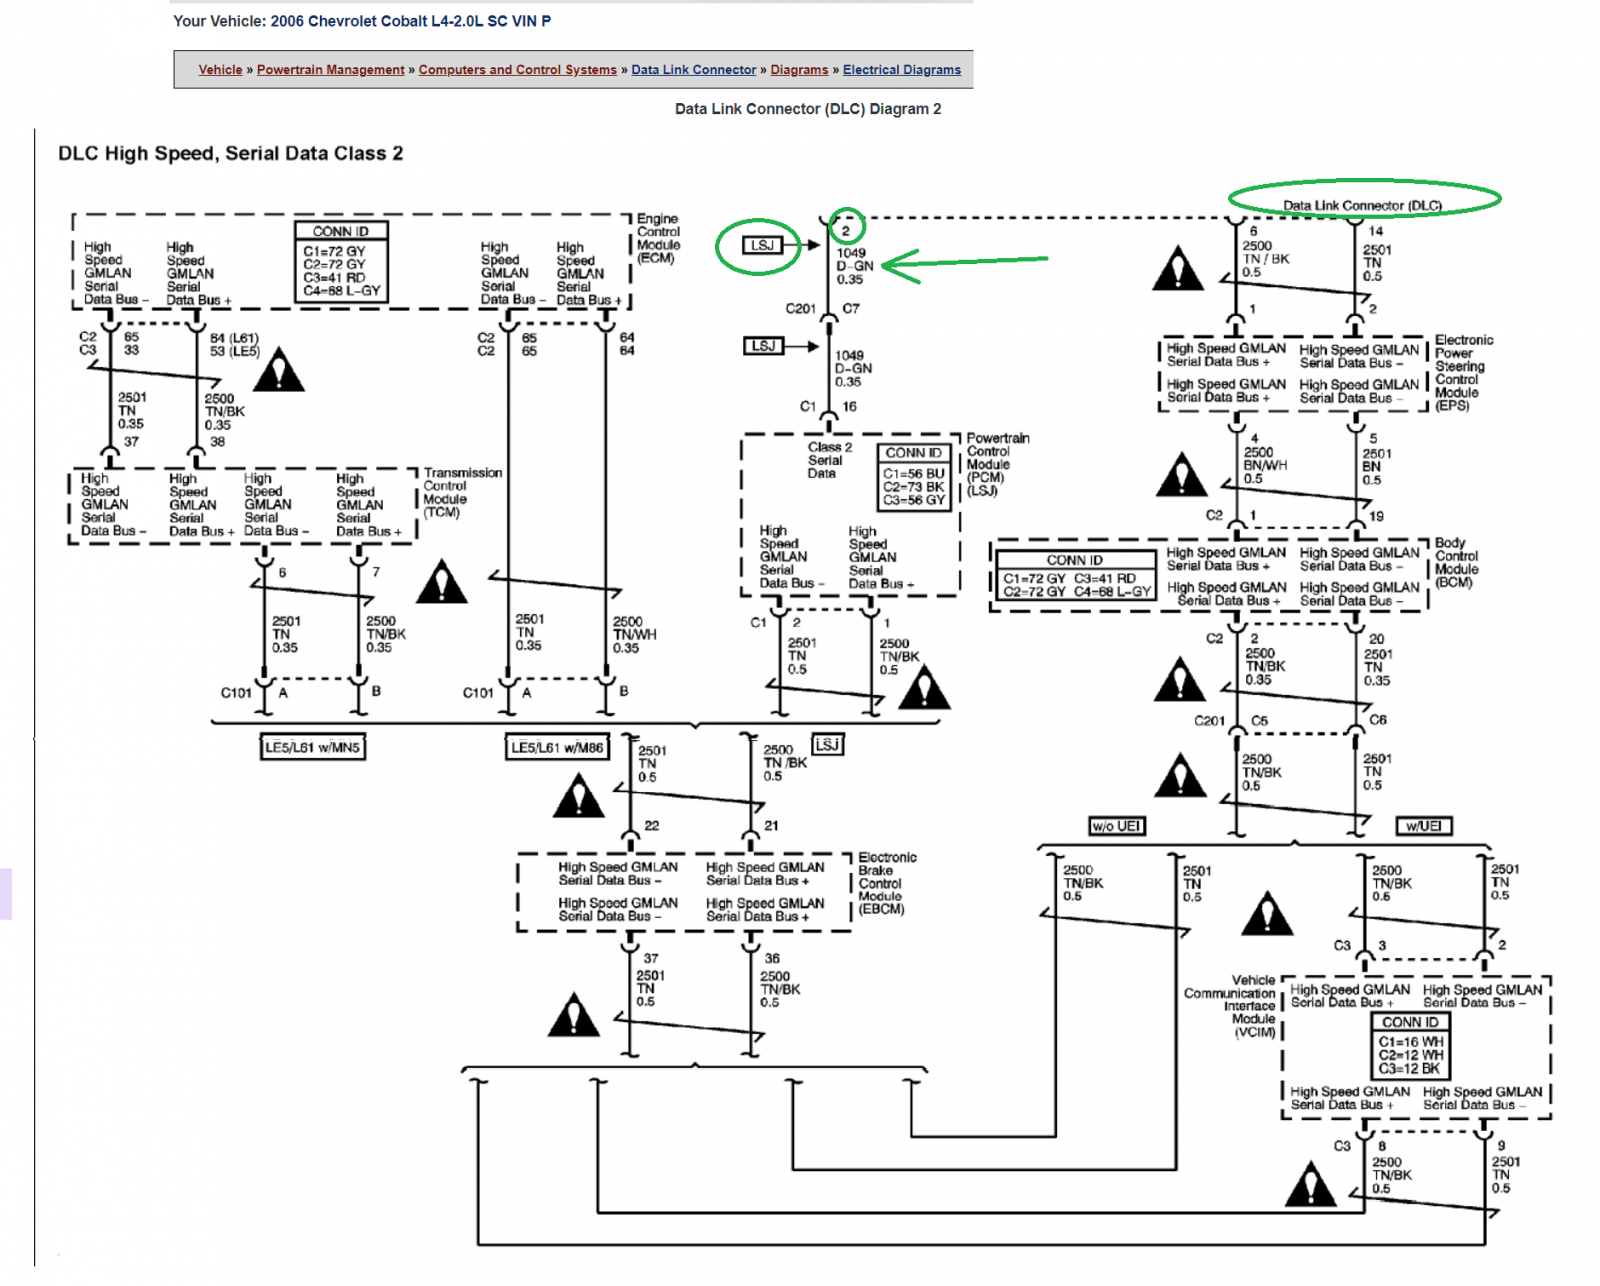Viewport: 1600px width, 1286px height.
Task: Click the green-circled LSJ option box
Action: (762, 245)
